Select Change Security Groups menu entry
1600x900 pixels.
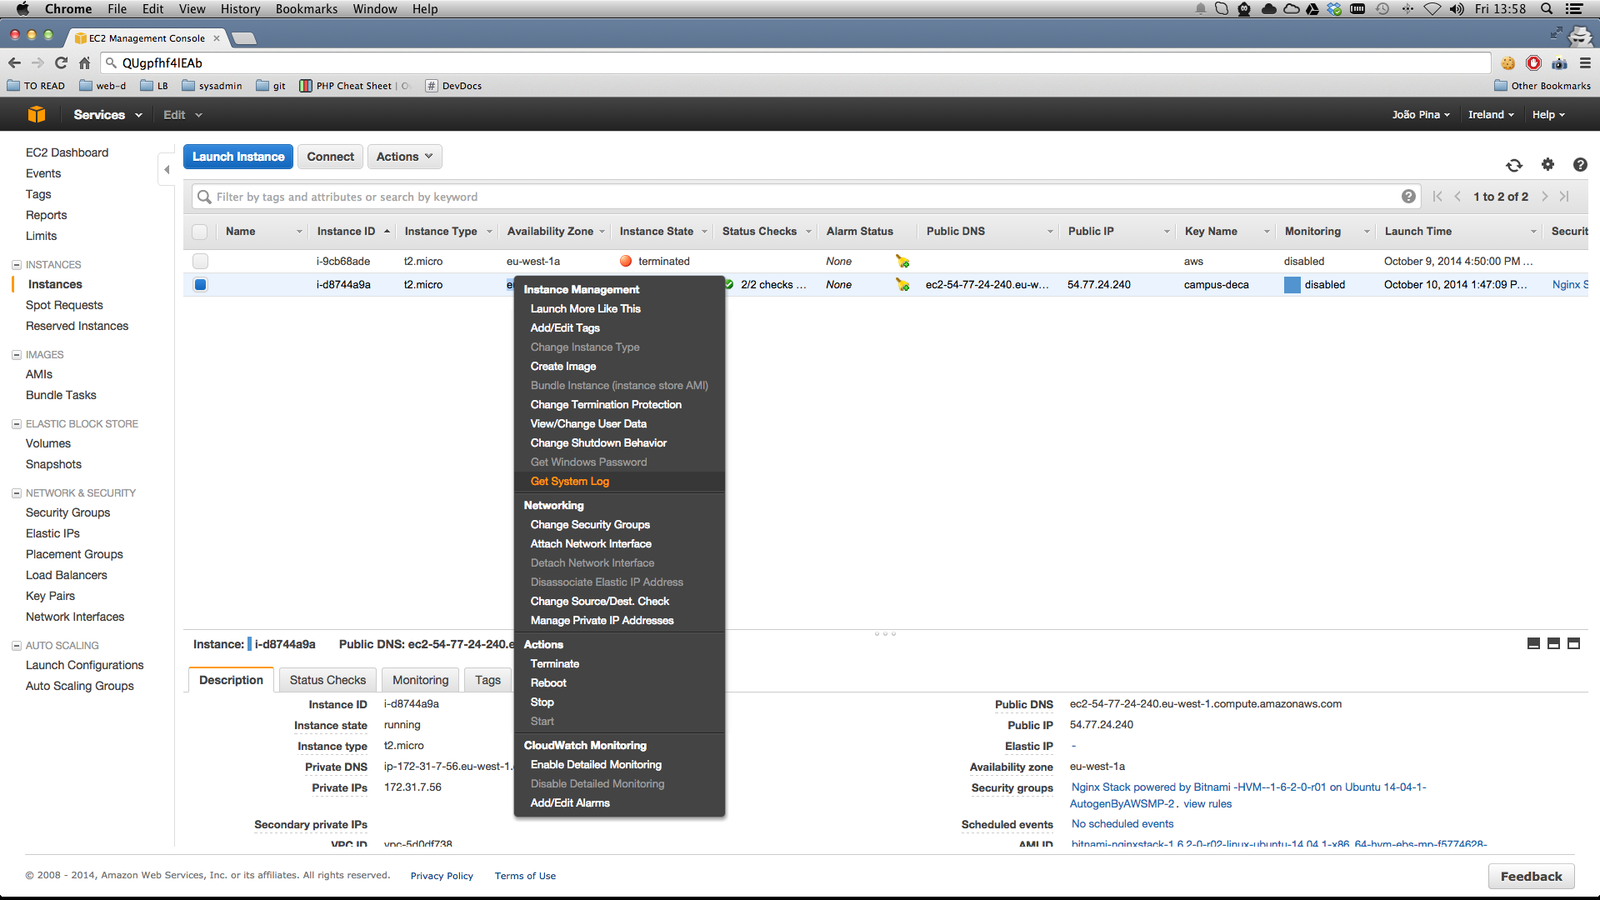pos(590,525)
